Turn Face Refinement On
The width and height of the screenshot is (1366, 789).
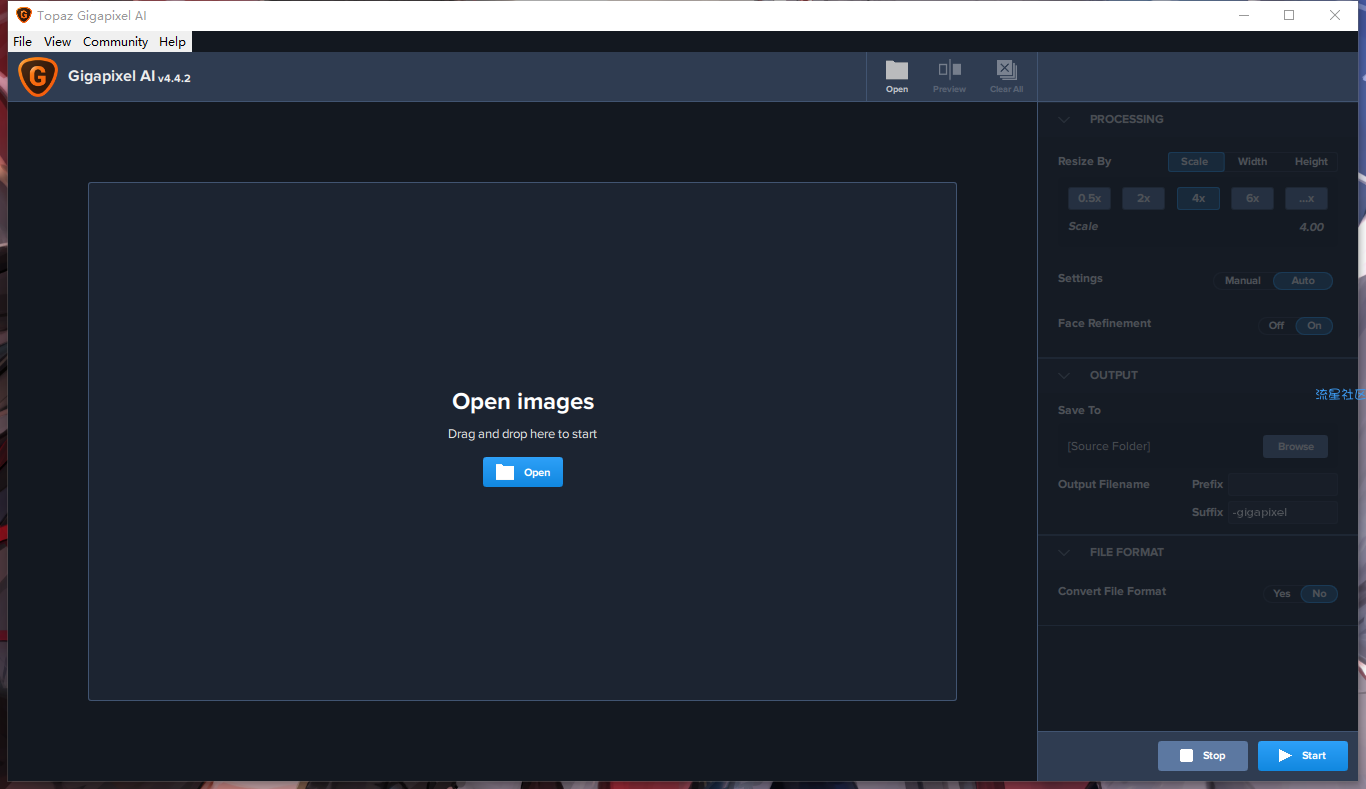point(1314,325)
